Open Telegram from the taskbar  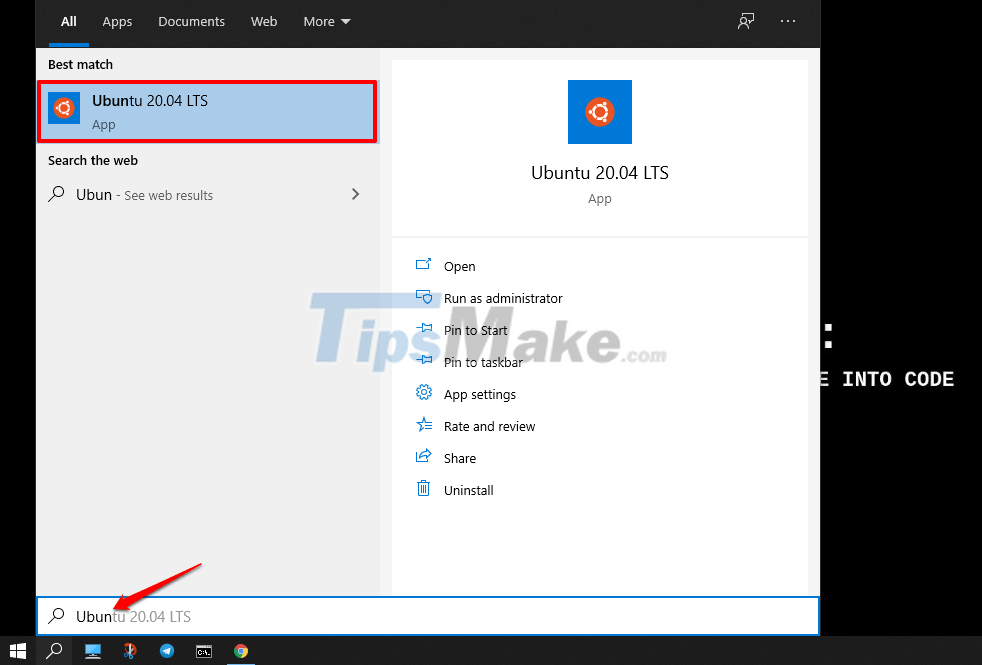tap(166, 651)
